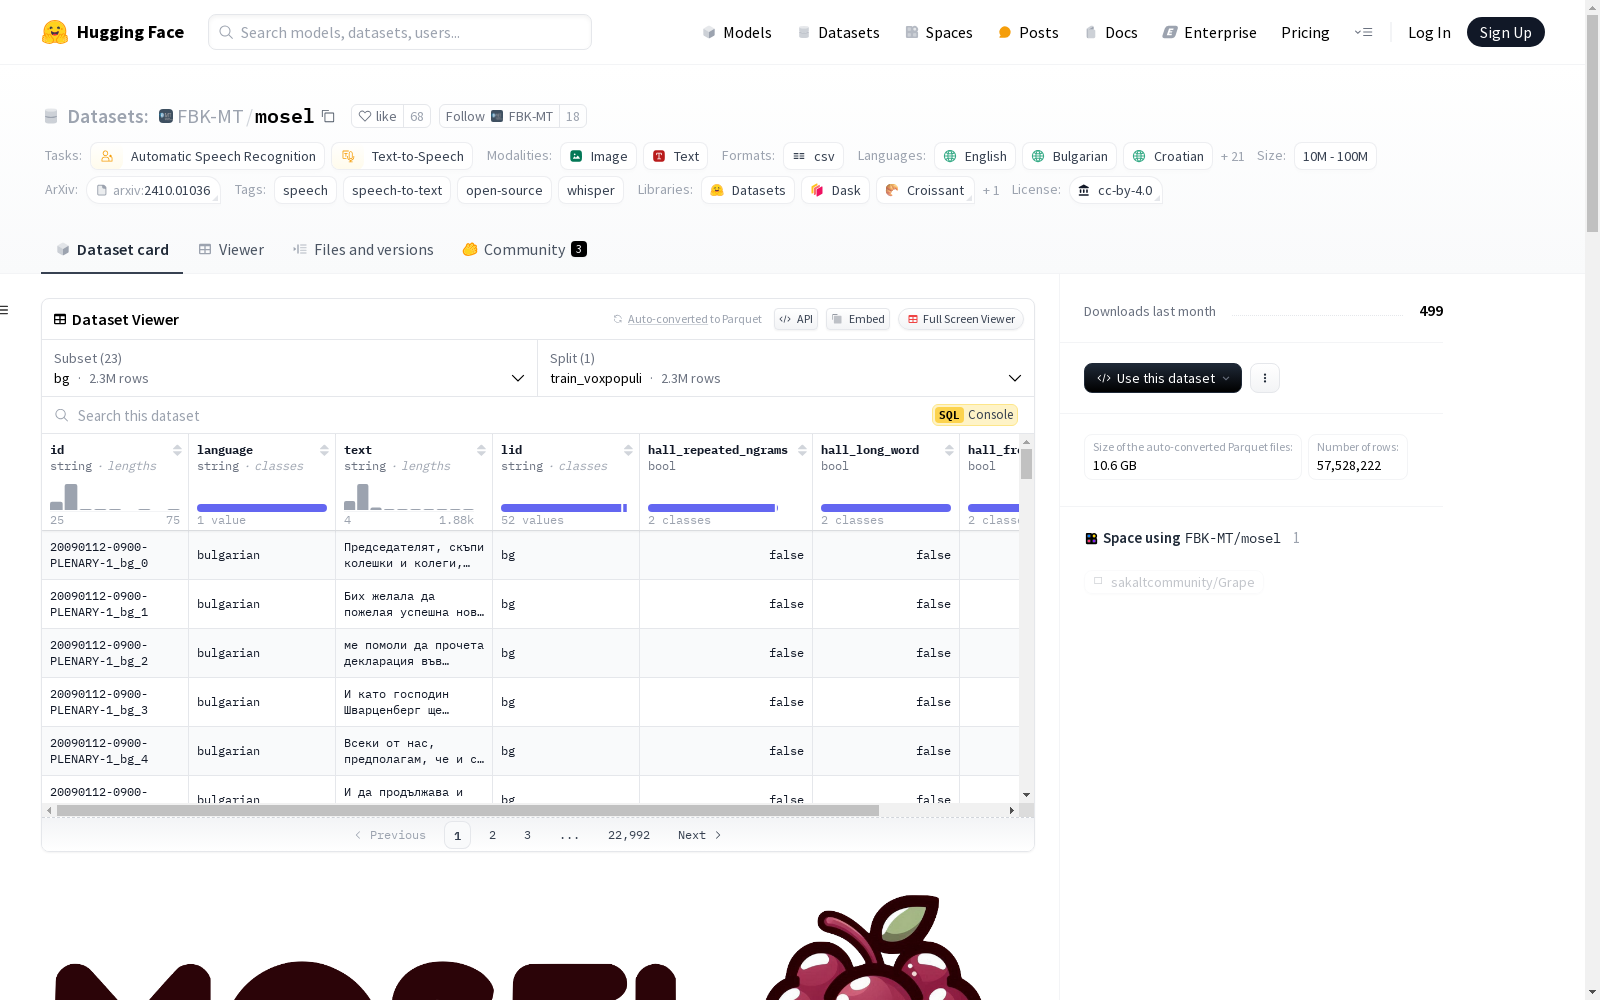The width and height of the screenshot is (1600, 1000).
Task: Open the Enterprise page
Action: click(1209, 32)
